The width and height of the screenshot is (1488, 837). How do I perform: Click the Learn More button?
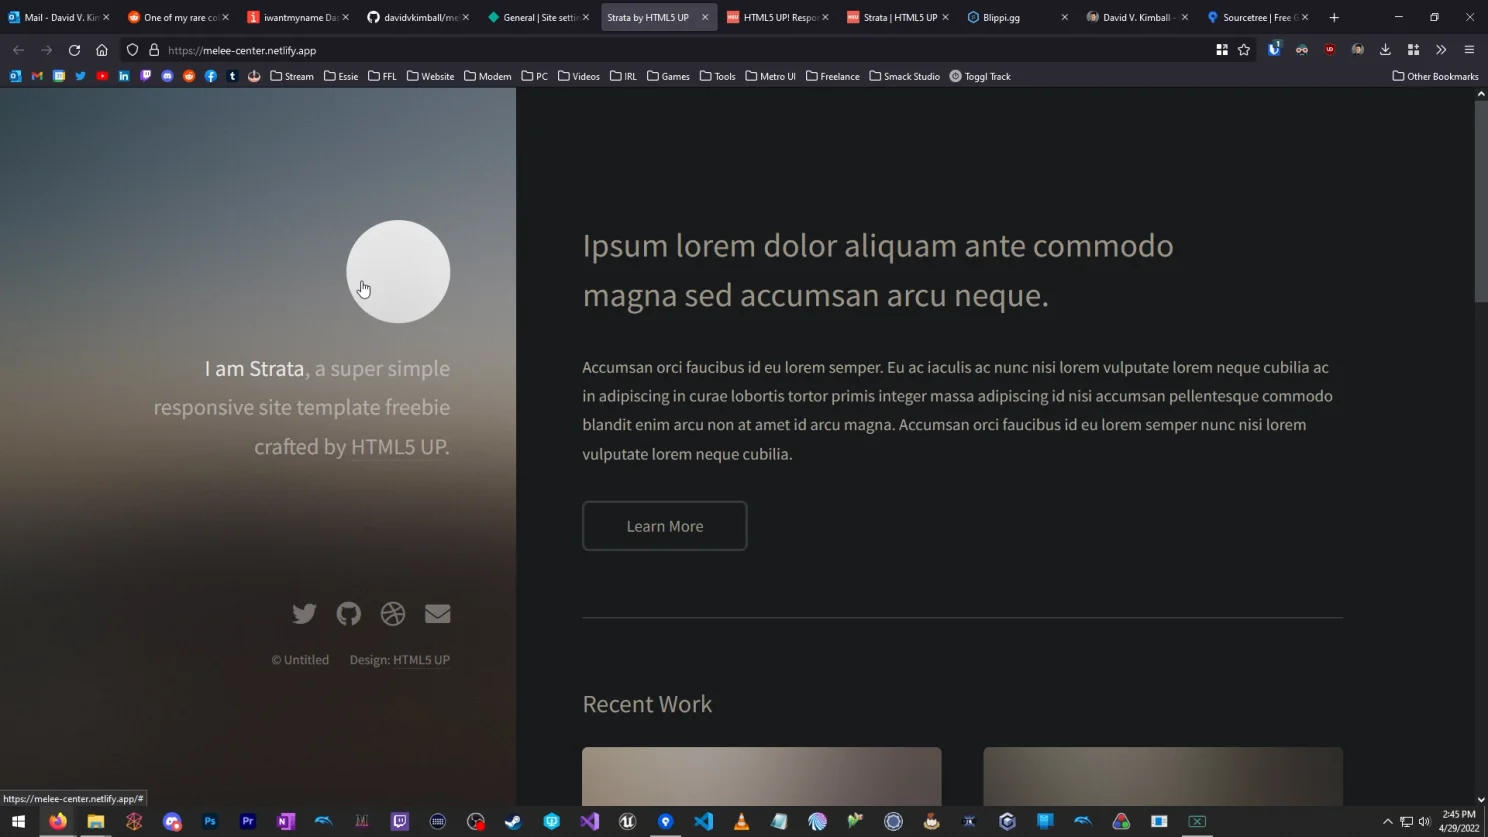tap(664, 525)
